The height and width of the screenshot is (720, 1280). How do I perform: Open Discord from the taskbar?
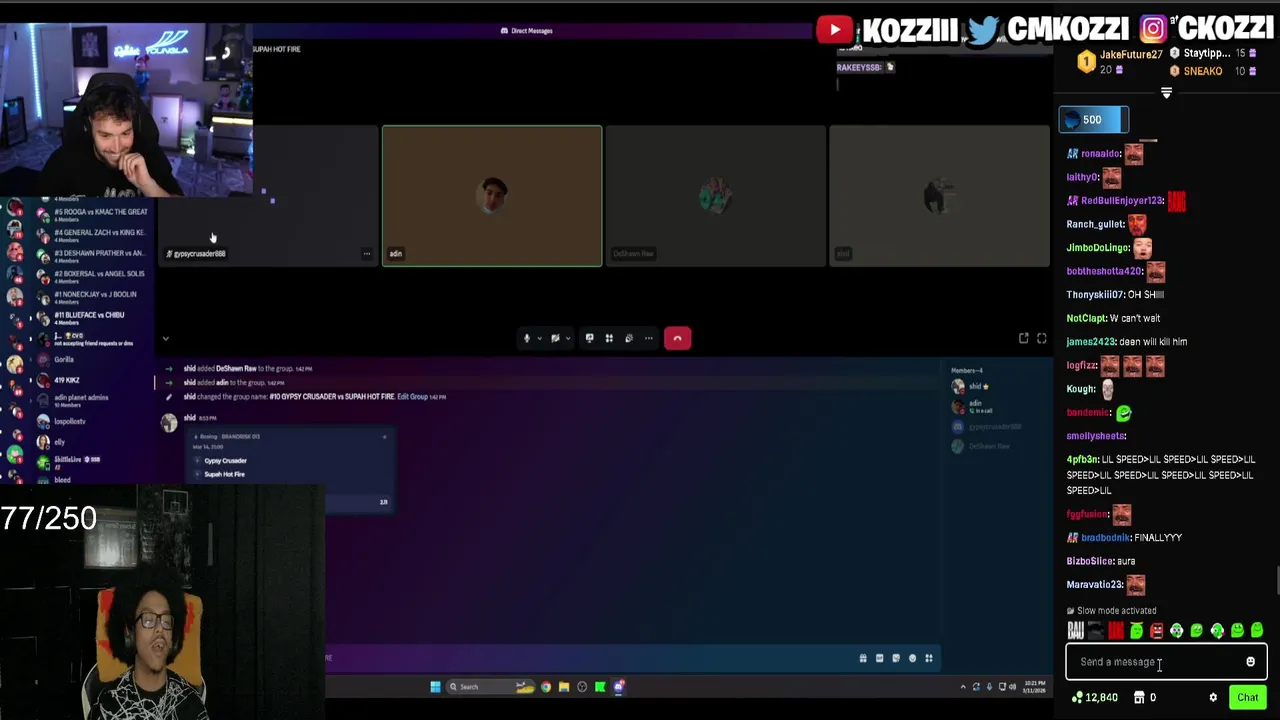click(x=619, y=687)
